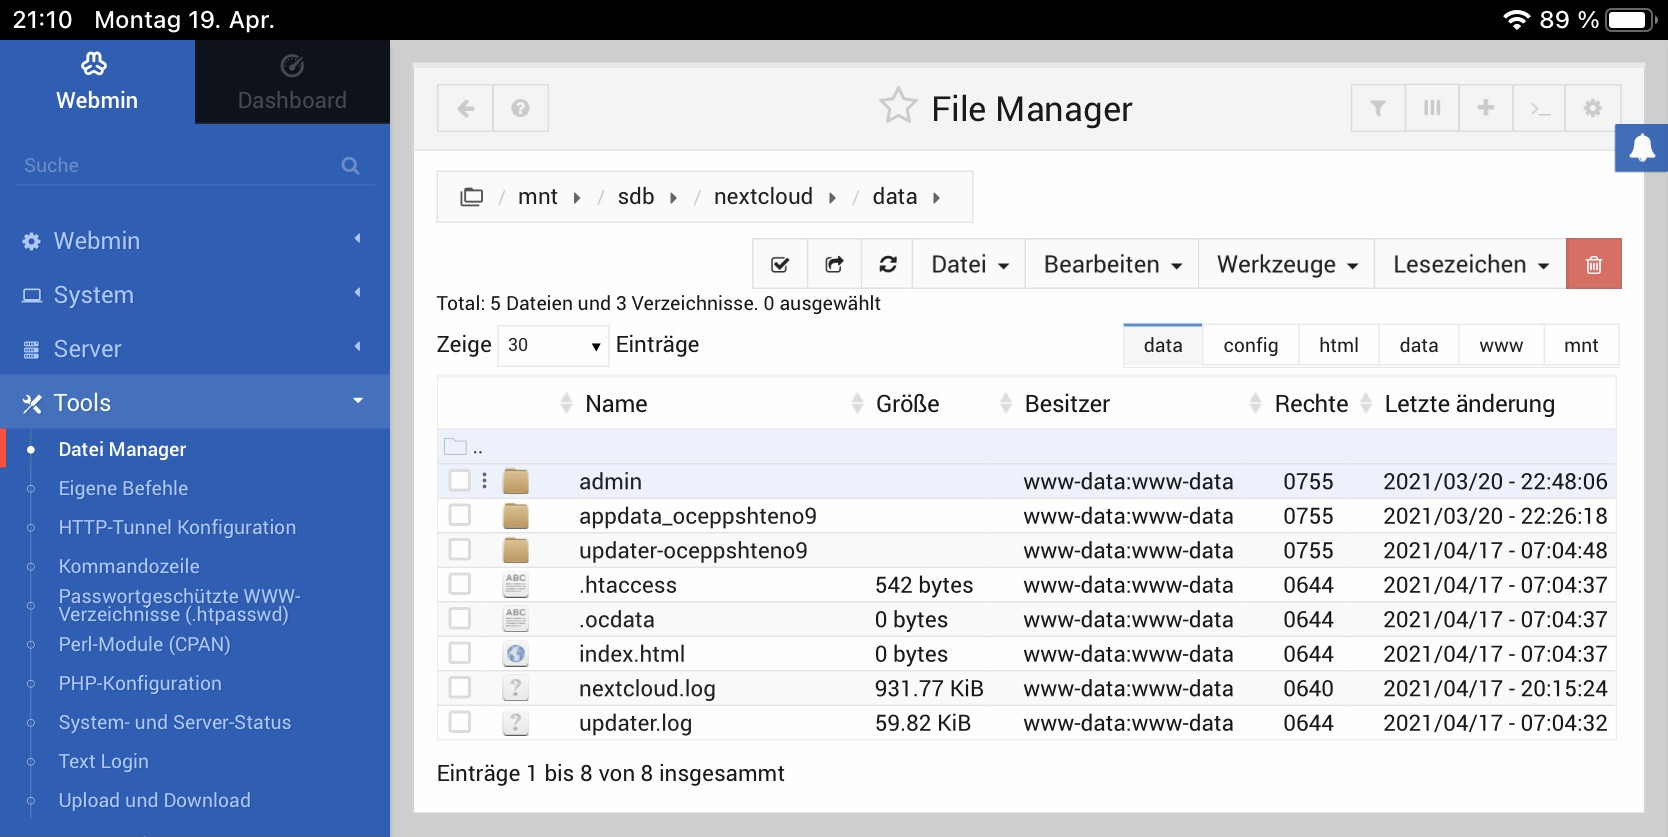This screenshot has width=1668, height=837.
Task: Open the Lesezeichen dropdown menu
Action: pos(1471,264)
